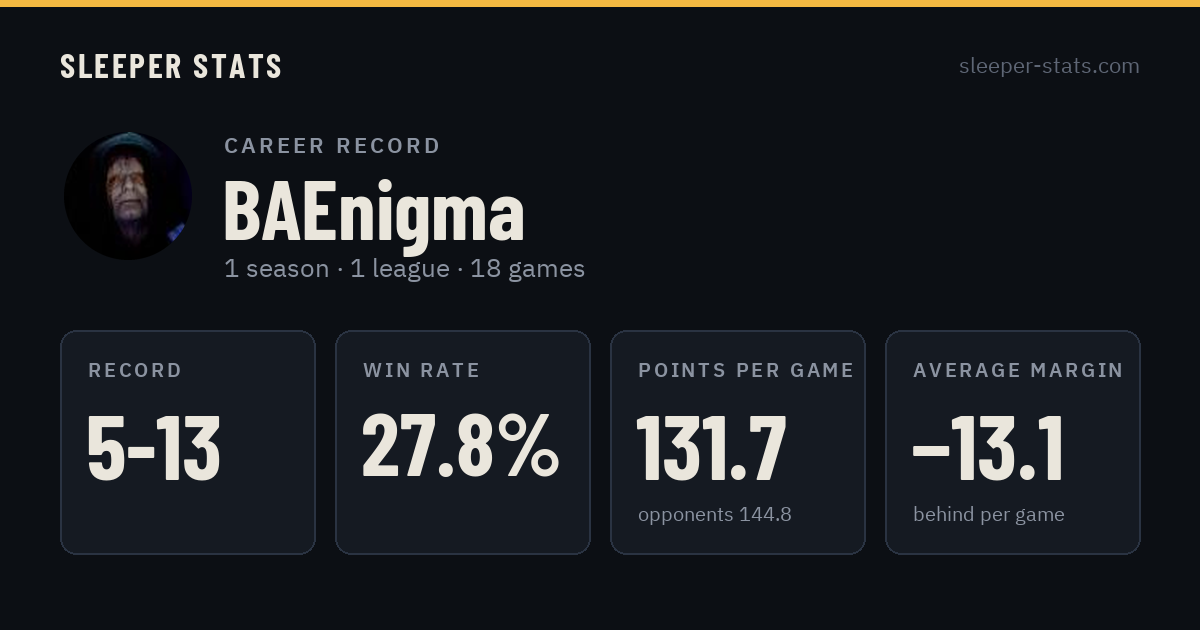Click the SLEEPER STATS logo text
The image size is (1200, 630).
[171, 66]
